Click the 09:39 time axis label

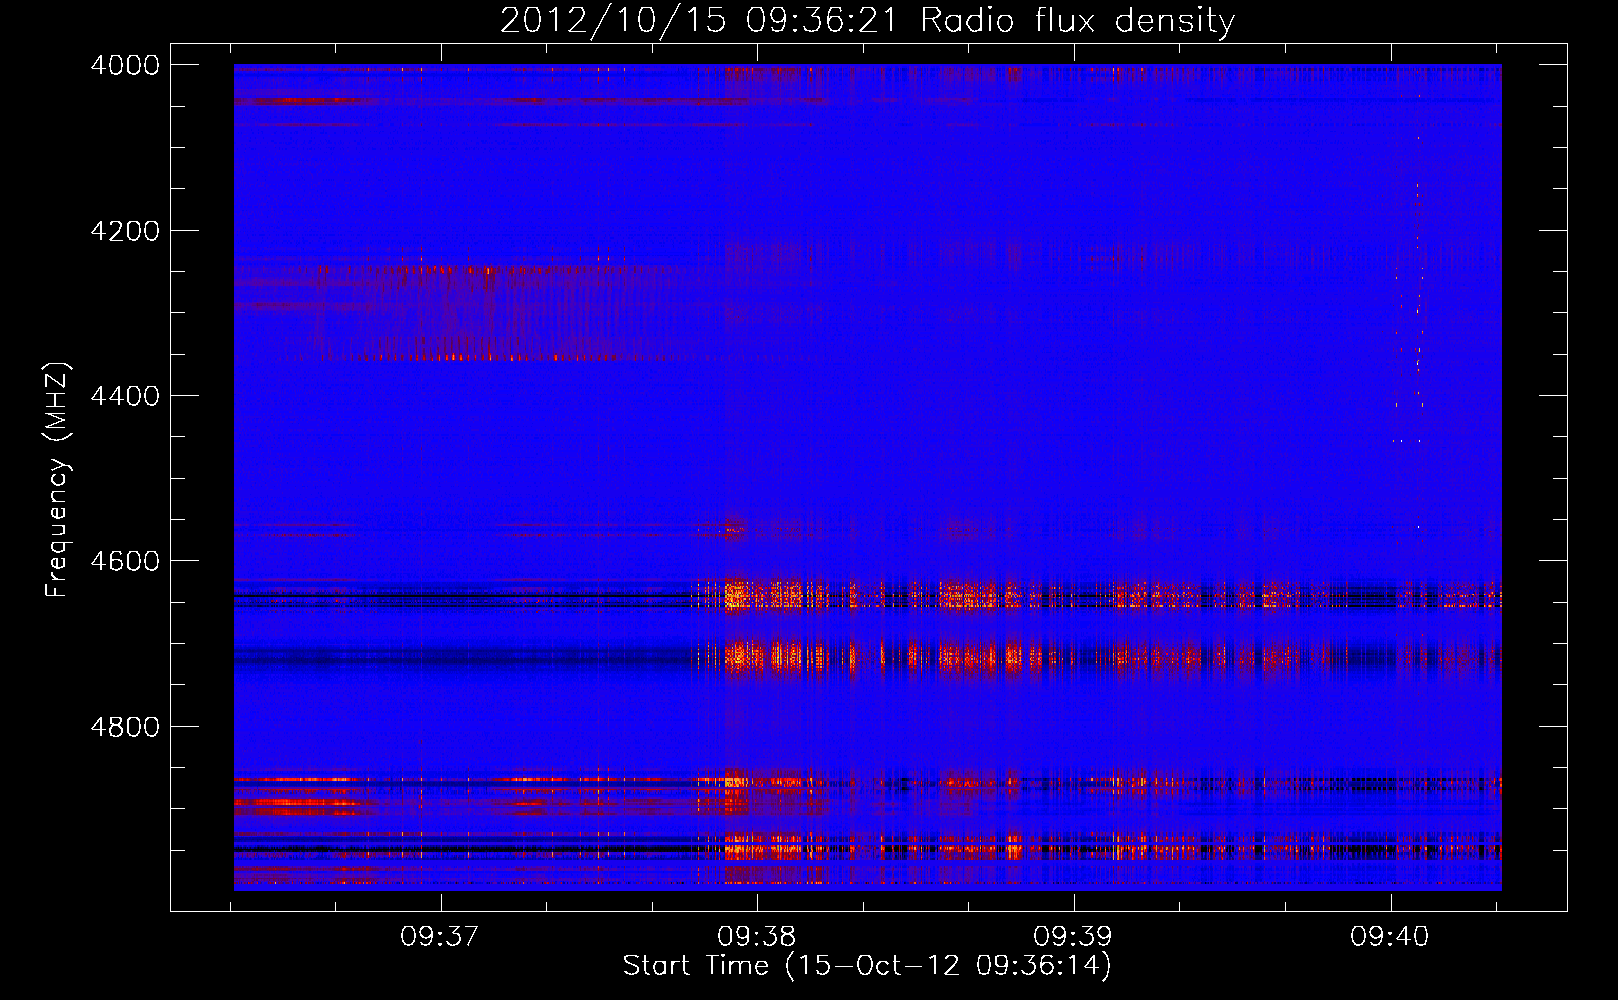point(1073,937)
